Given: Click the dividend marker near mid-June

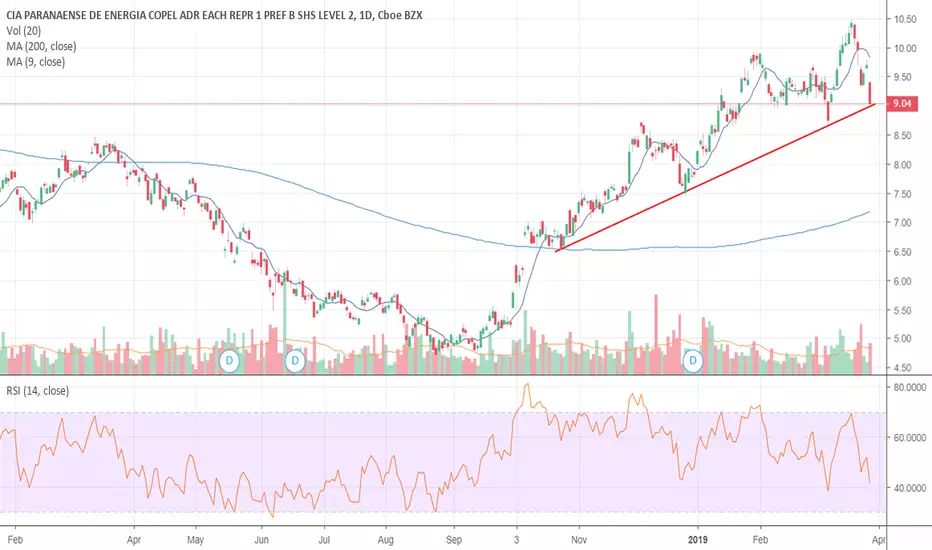Looking at the screenshot, I should (x=295, y=360).
